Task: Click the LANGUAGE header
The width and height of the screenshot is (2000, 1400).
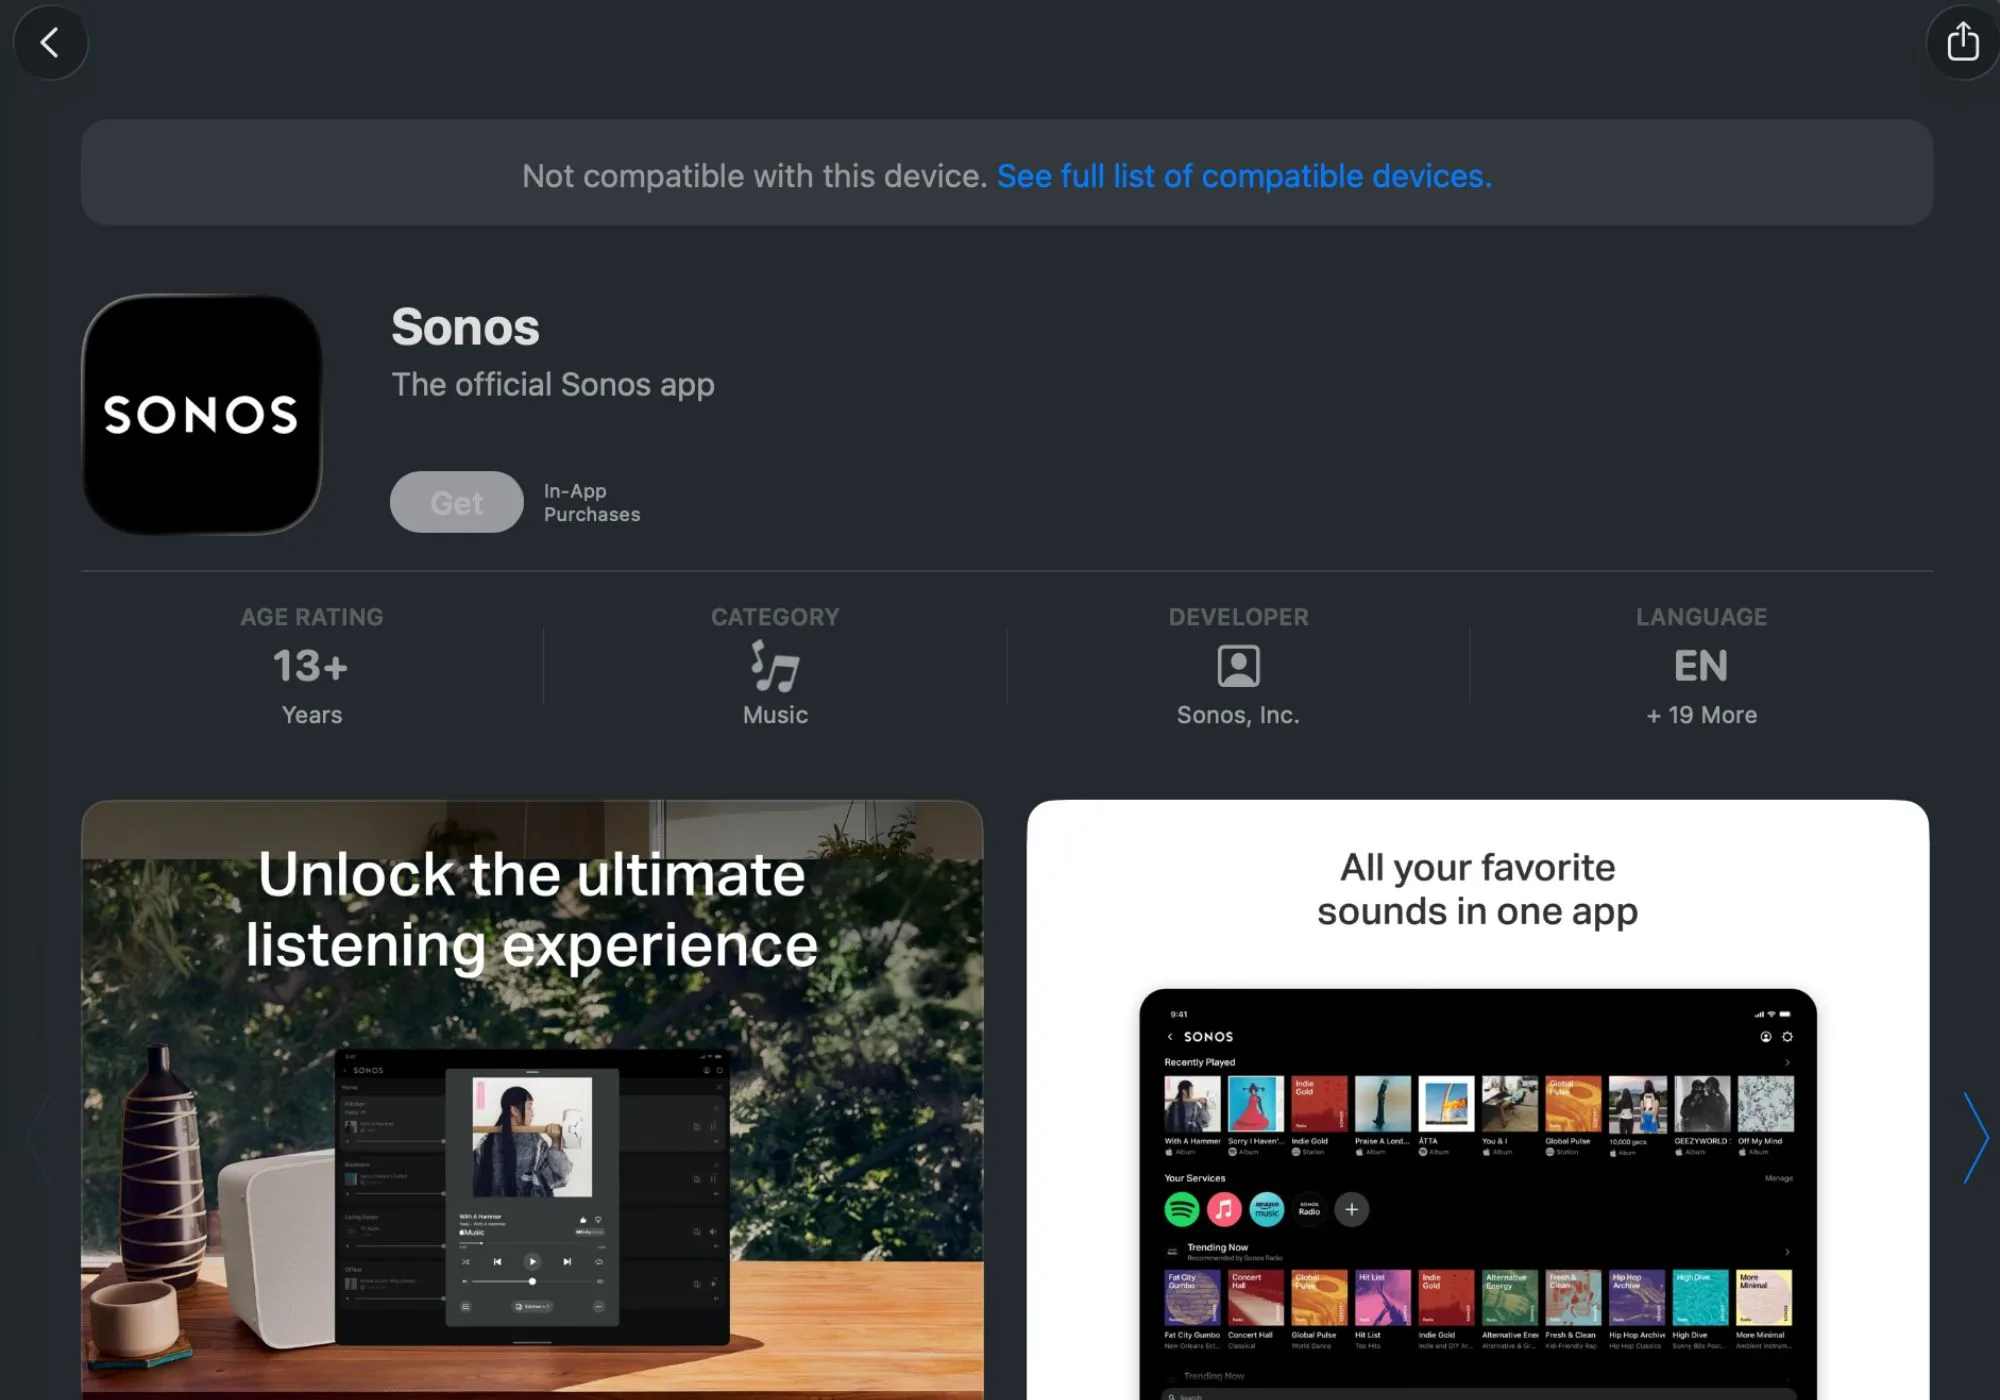Action: click(1701, 617)
